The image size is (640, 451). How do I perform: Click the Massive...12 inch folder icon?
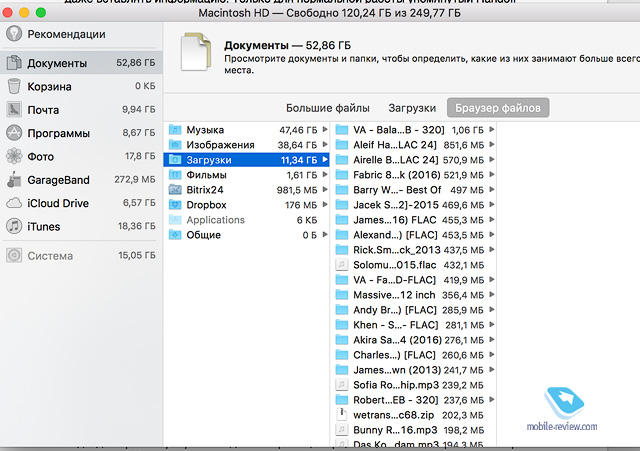(342, 295)
